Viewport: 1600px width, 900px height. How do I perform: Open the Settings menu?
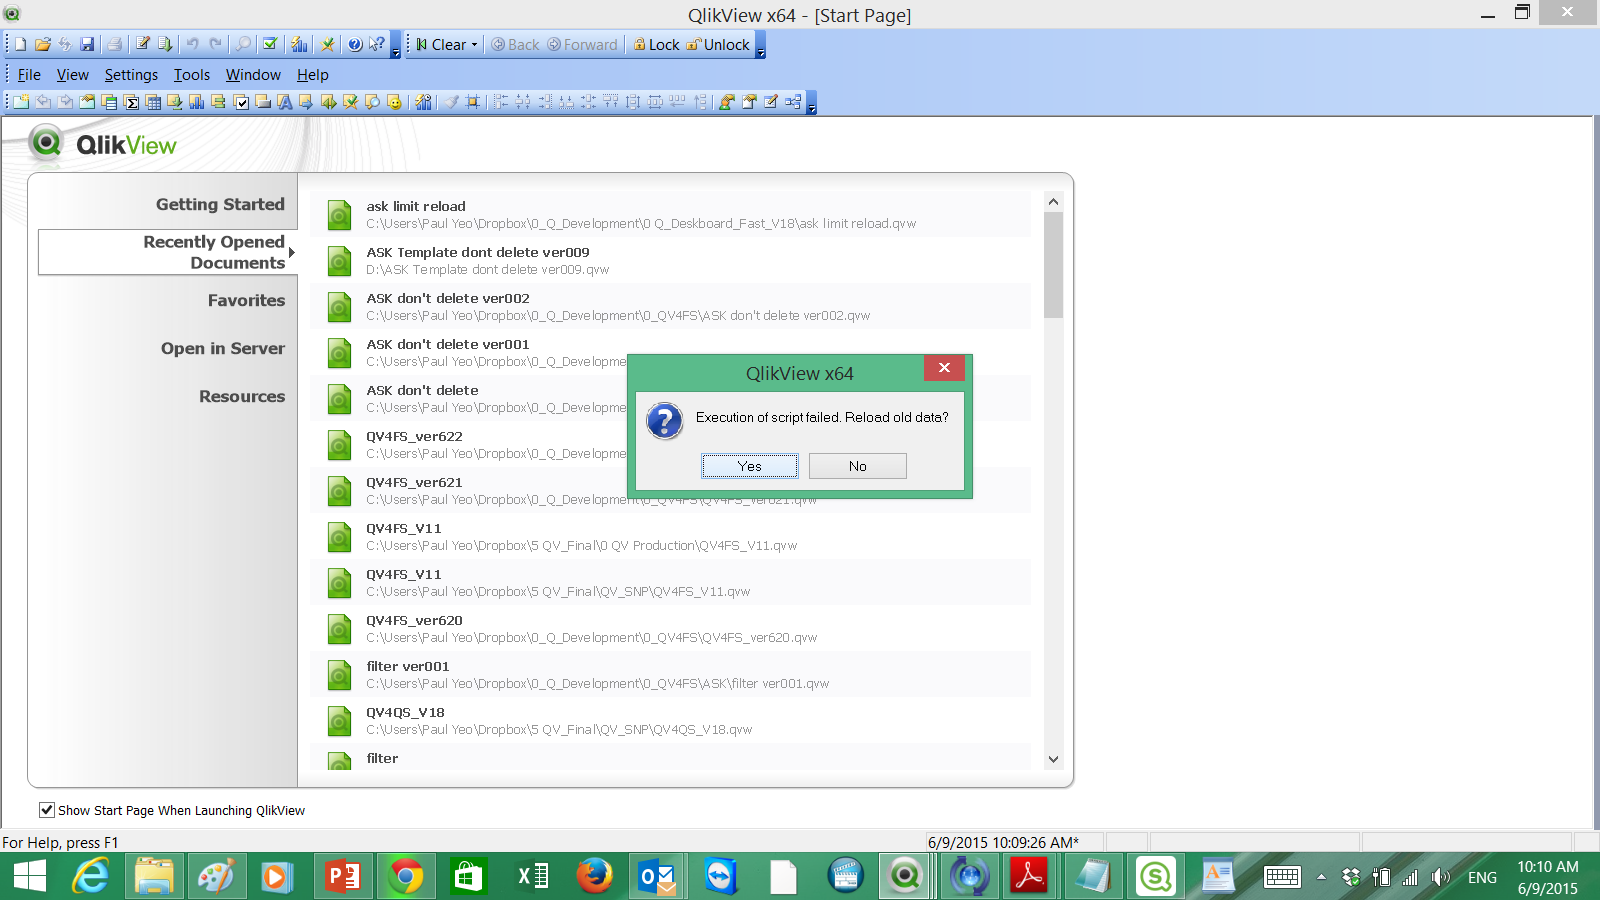(x=131, y=75)
